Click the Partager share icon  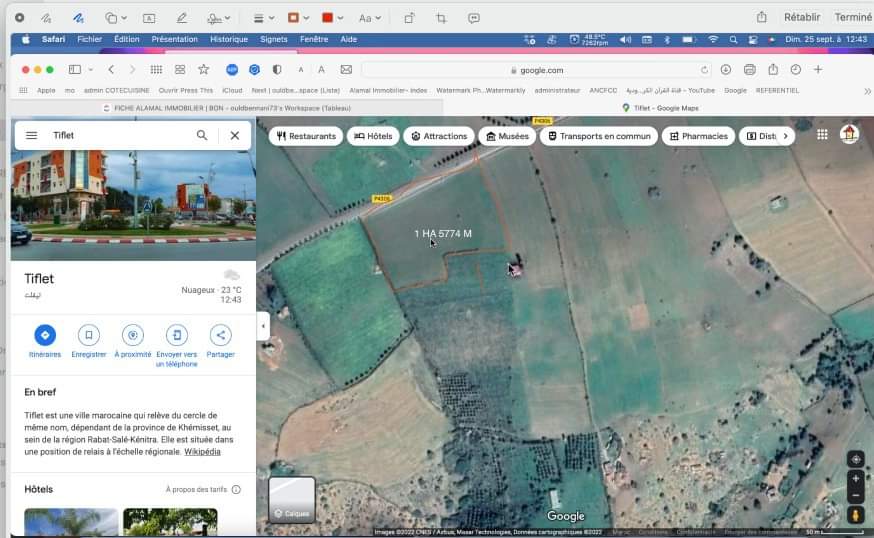pos(220,335)
